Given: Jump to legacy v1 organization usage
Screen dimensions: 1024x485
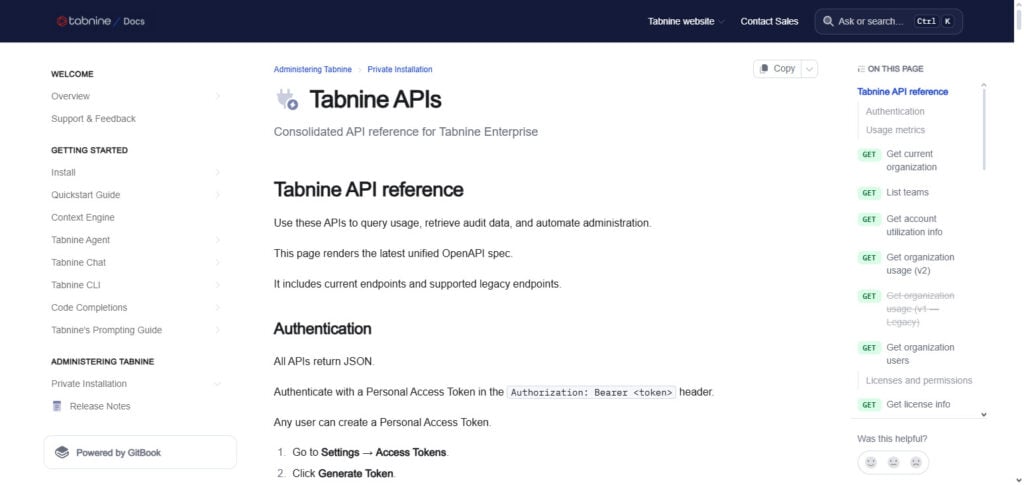Looking at the screenshot, I should [x=920, y=309].
